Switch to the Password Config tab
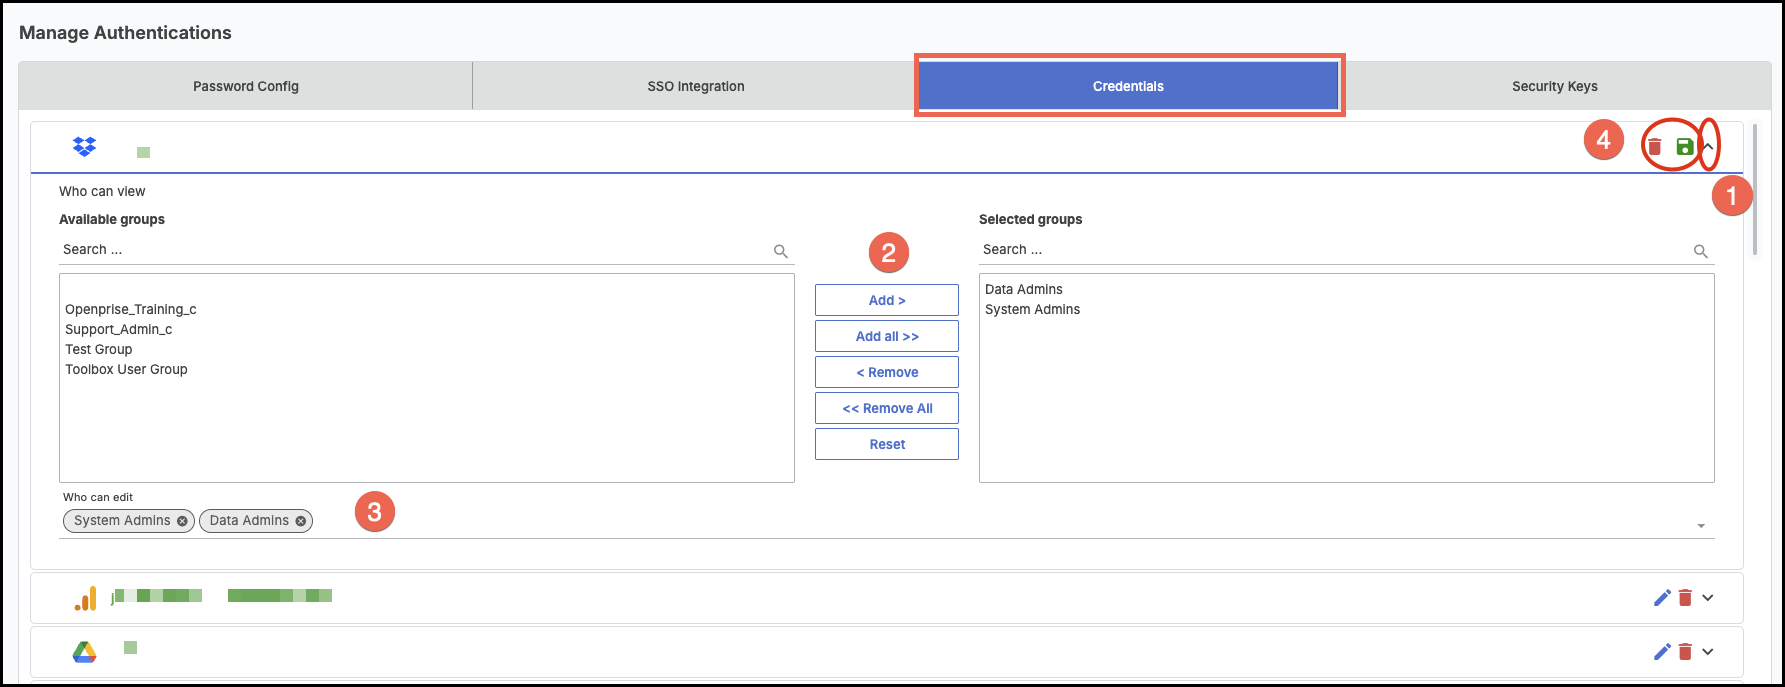The height and width of the screenshot is (687, 1785). [x=246, y=86]
